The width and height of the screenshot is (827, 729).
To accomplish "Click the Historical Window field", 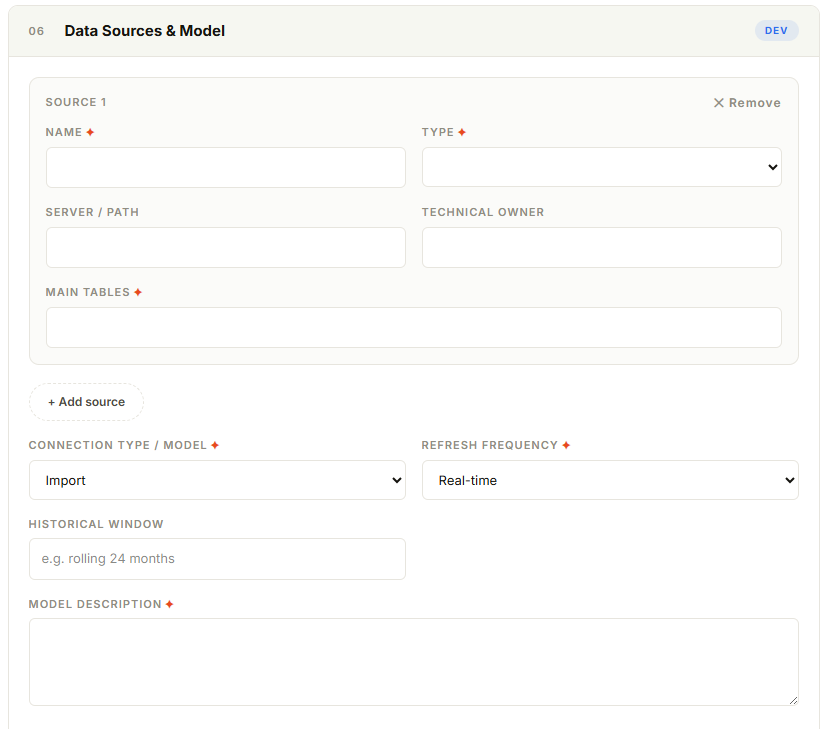I will click(x=217, y=559).
